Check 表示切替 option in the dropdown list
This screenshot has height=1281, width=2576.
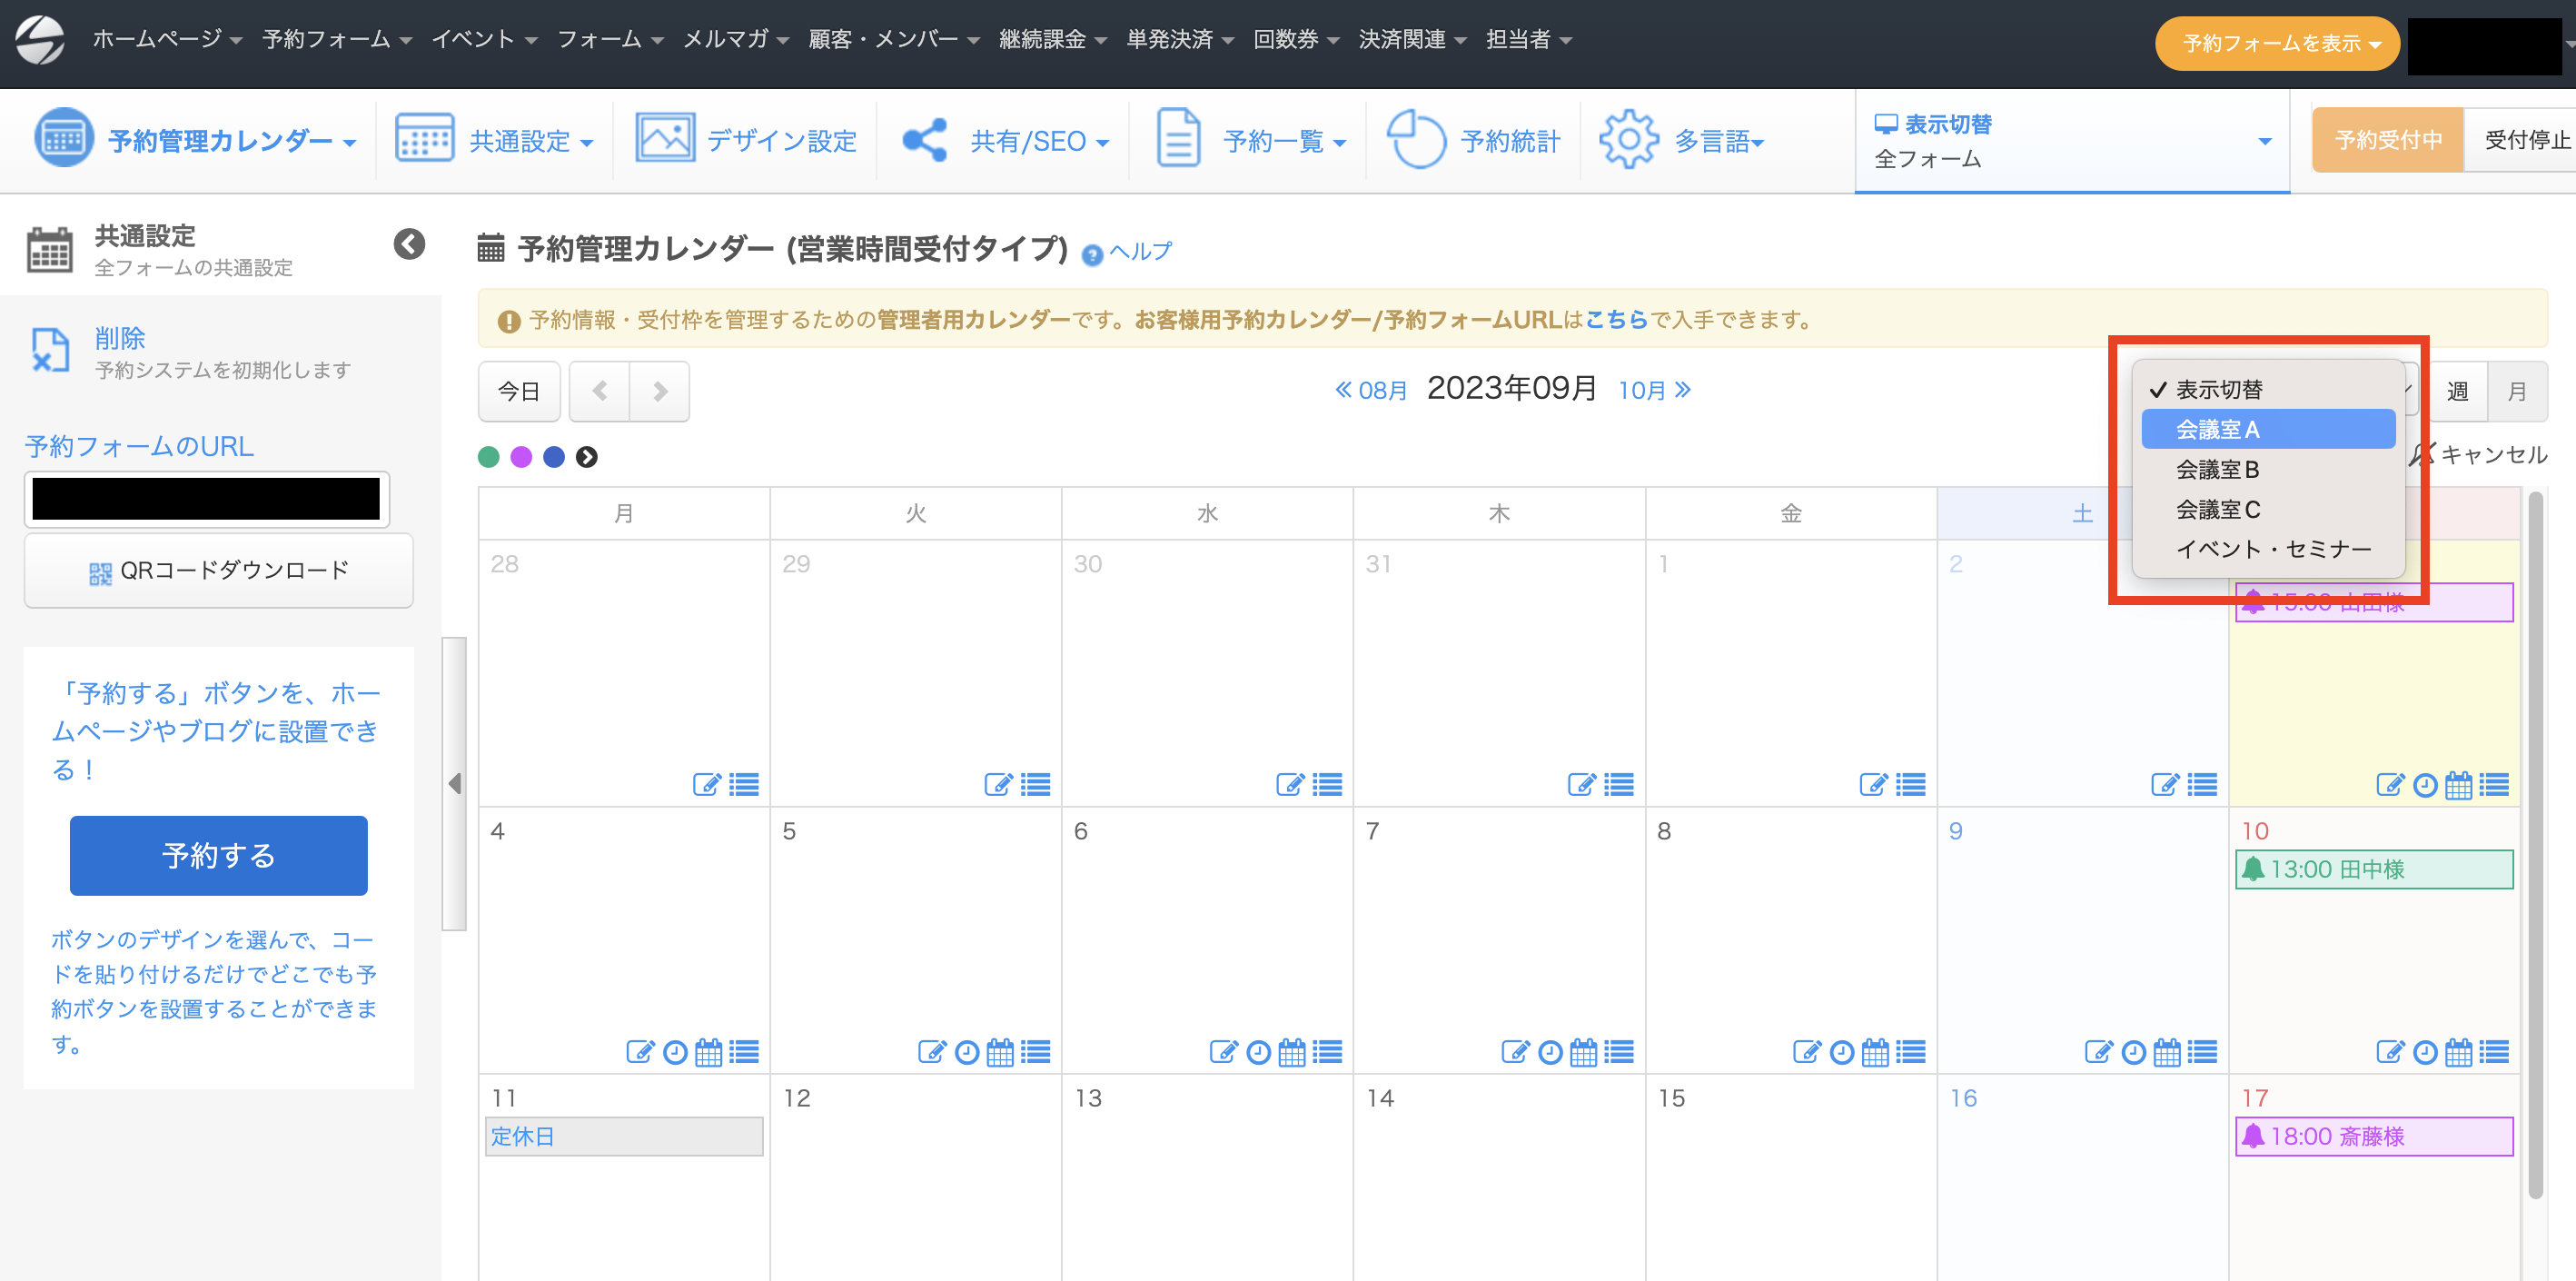coord(2221,389)
